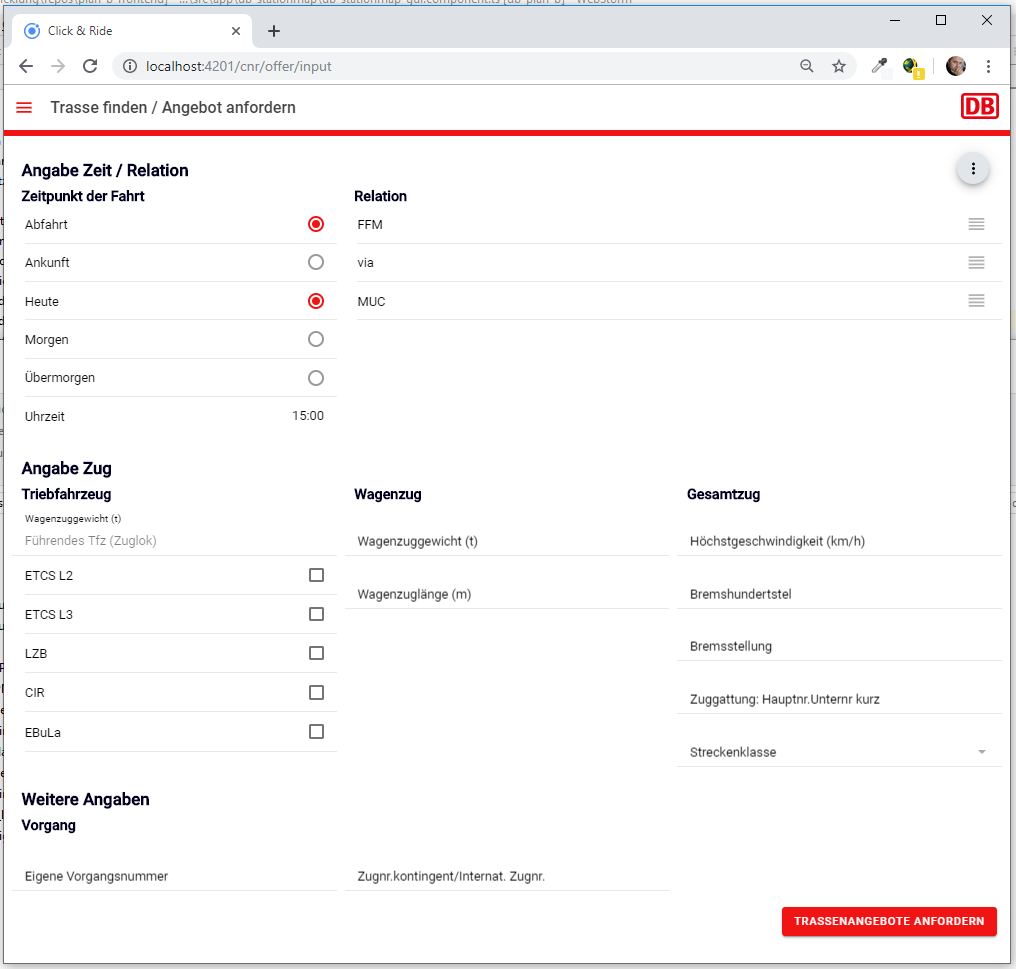1016x969 pixels.
Task: Open a new browser tab
Action: pyautogui.click(x=274, y=31)
